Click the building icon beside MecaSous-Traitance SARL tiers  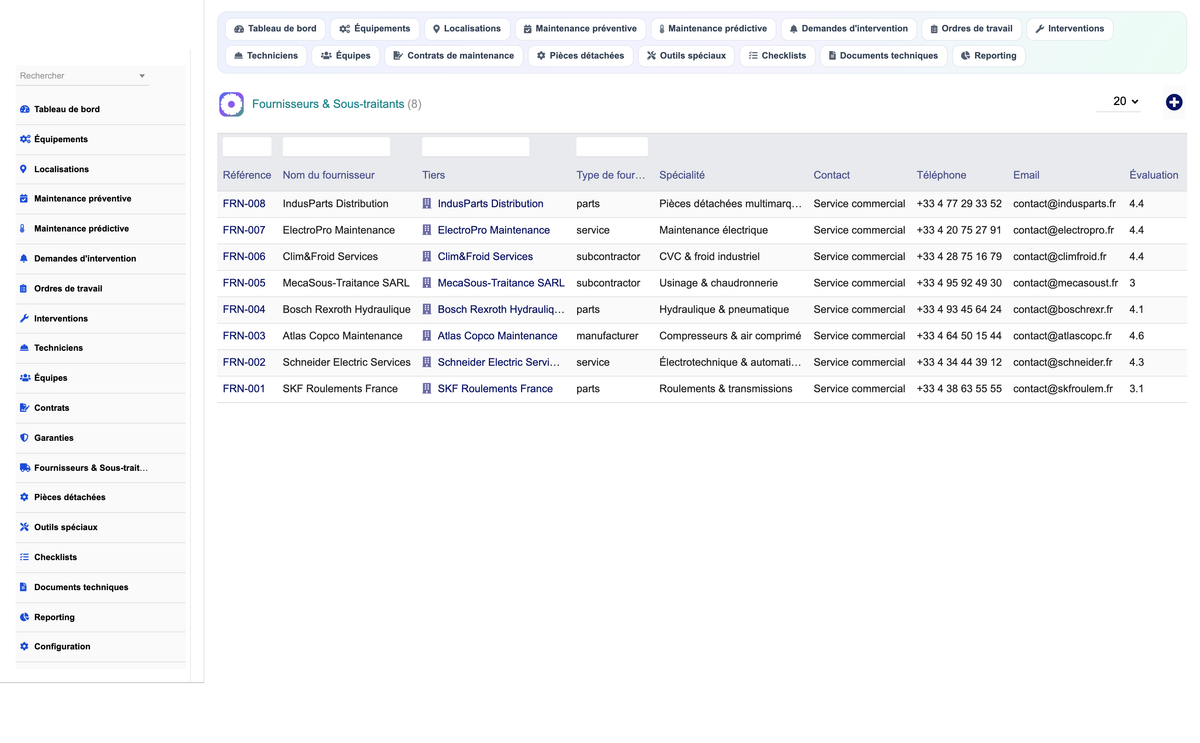[x=427, y=283]
